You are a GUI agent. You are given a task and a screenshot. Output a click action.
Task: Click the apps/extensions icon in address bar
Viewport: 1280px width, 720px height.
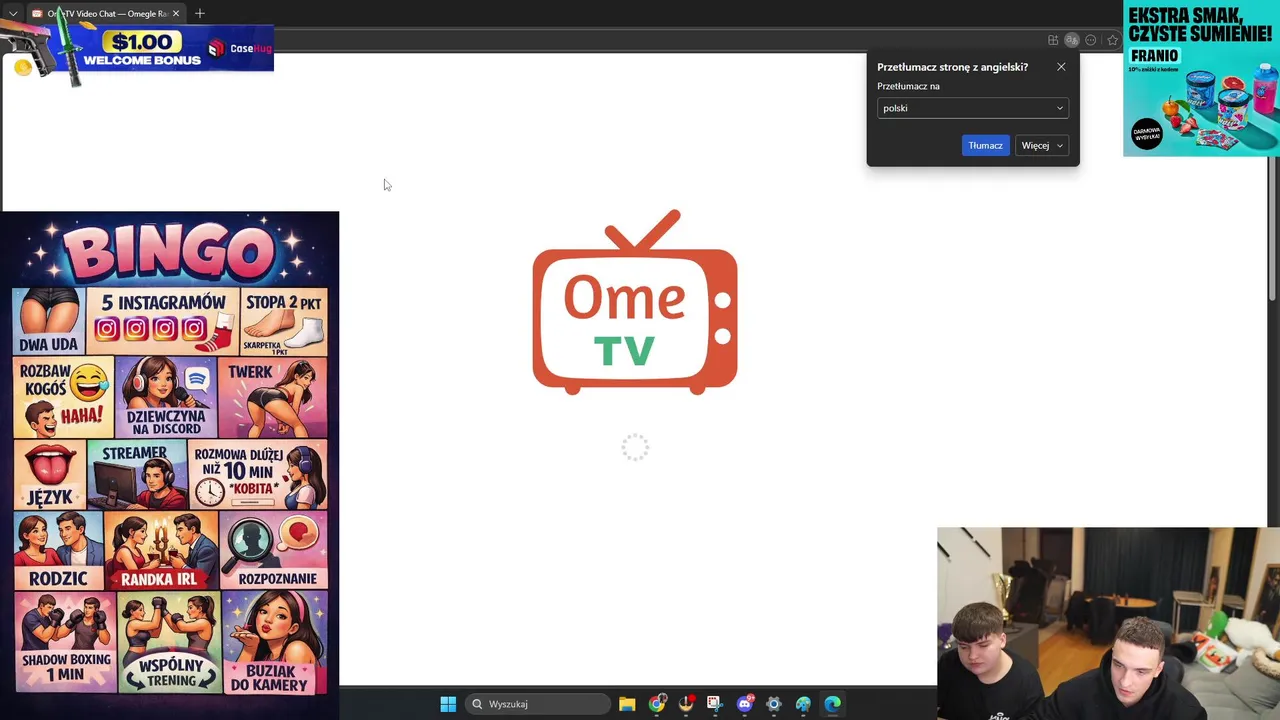pyautogui.click(x=1053, y=40)
